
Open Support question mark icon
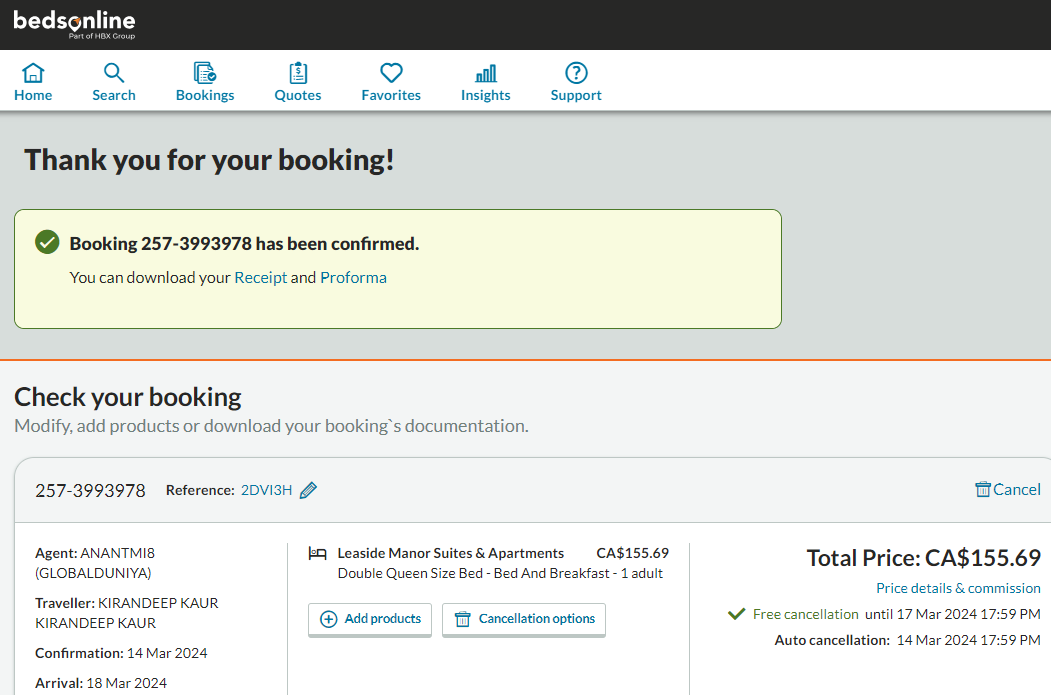(x=576, y=73)
